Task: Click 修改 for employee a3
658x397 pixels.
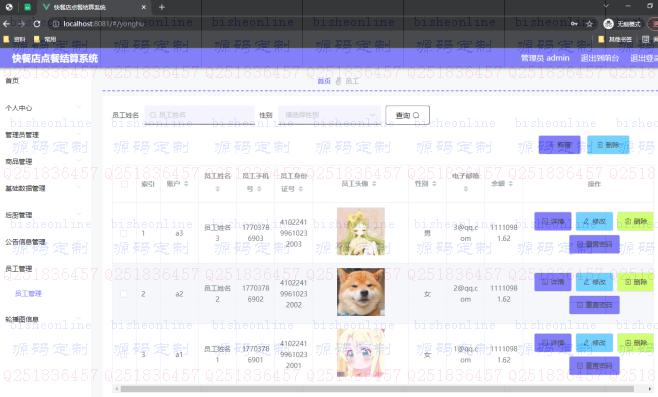Action: point(594,221)
